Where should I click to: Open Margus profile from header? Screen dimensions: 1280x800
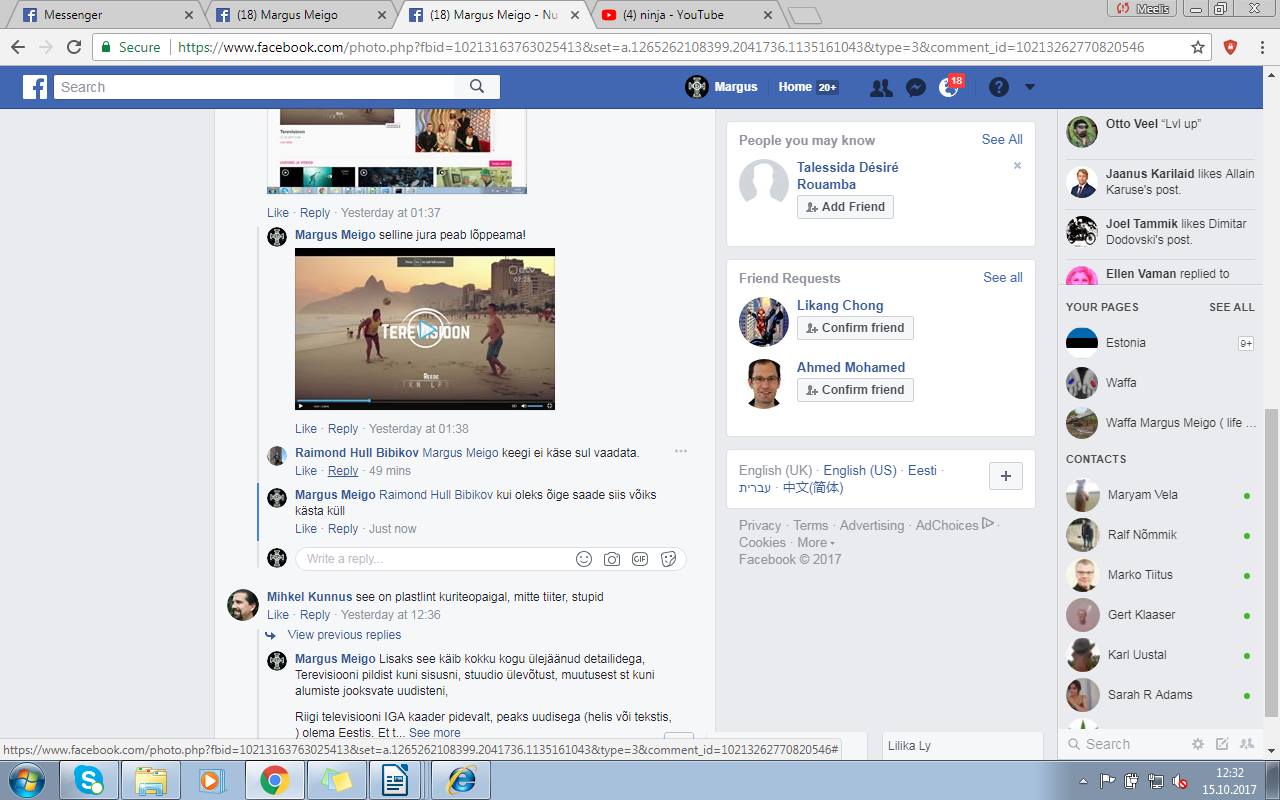click(x=721, y=87)
